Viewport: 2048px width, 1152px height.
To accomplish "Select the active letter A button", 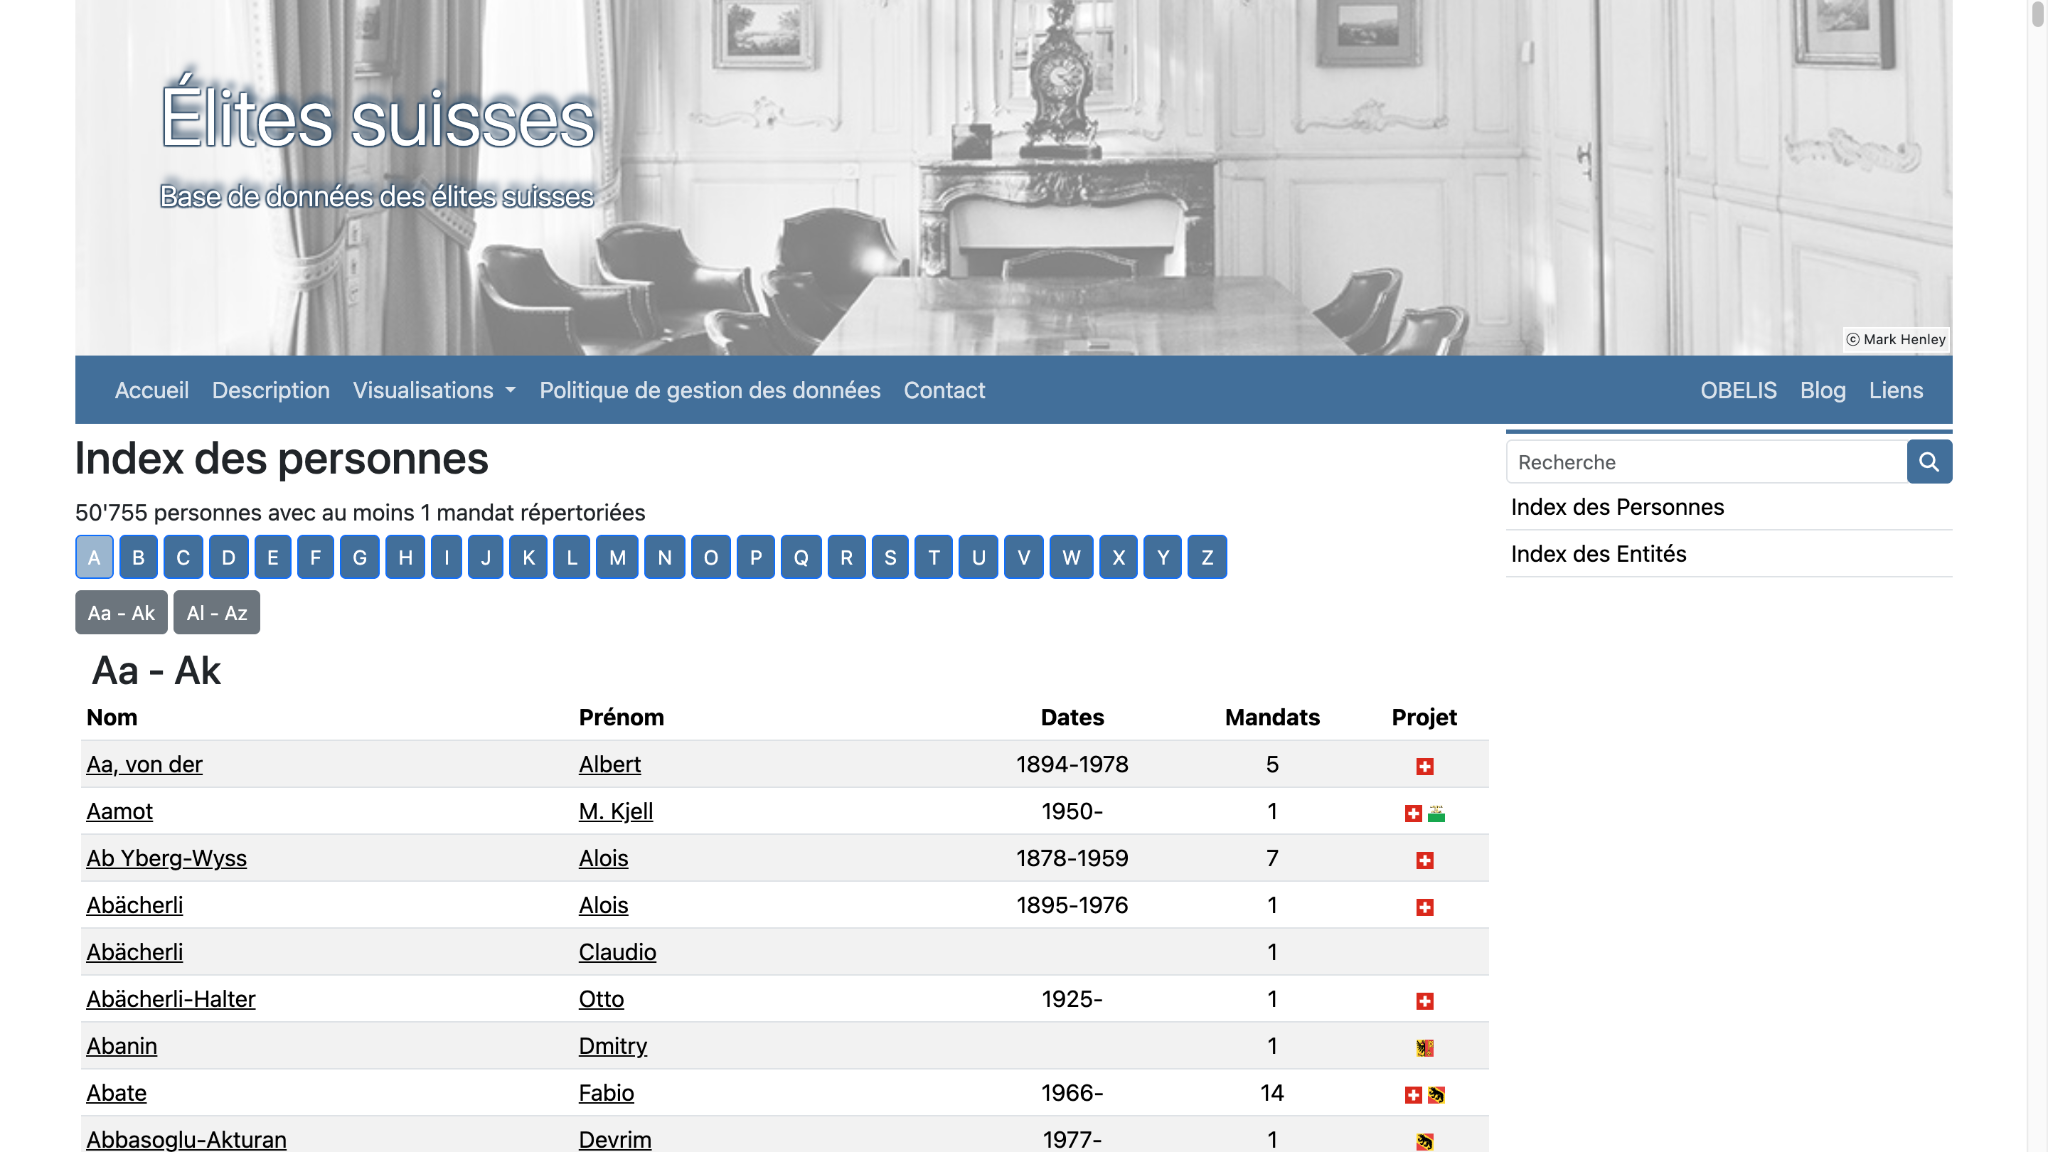I will point(94,557).
